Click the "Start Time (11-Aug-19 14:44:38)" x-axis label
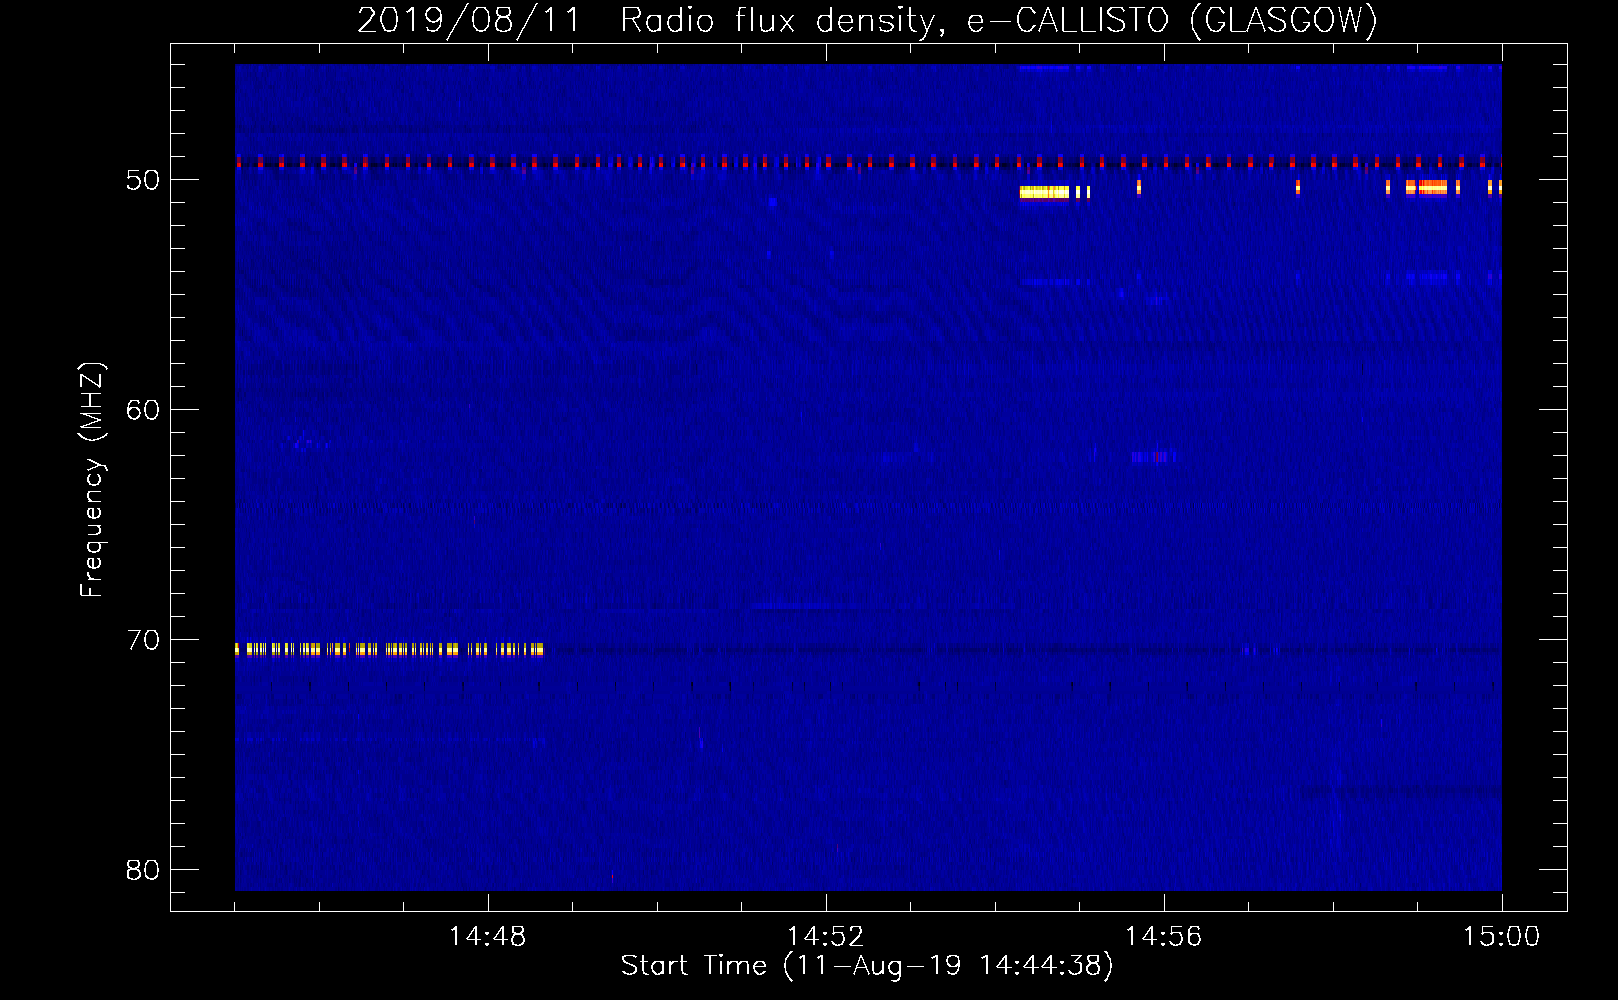Viewport: 1618px width, 1000px height. [x=867, y=966]
